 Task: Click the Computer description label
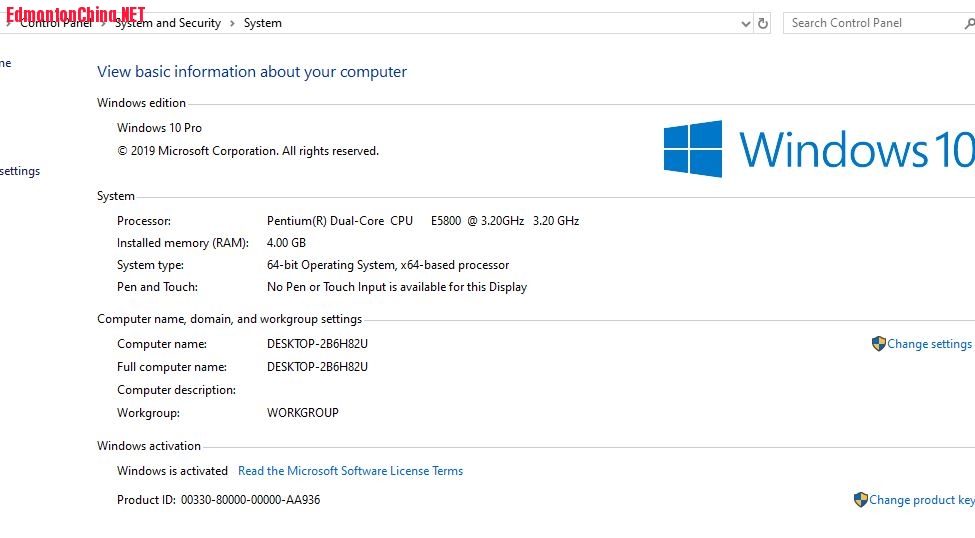pyautogui.click(x=177, y=390)
